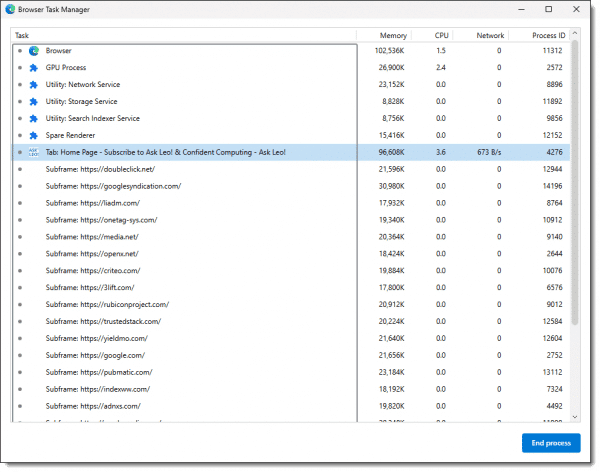Select the doubleclick.net subframe row
The height and width of the screenshot is (472, 600).
(291, 169)
